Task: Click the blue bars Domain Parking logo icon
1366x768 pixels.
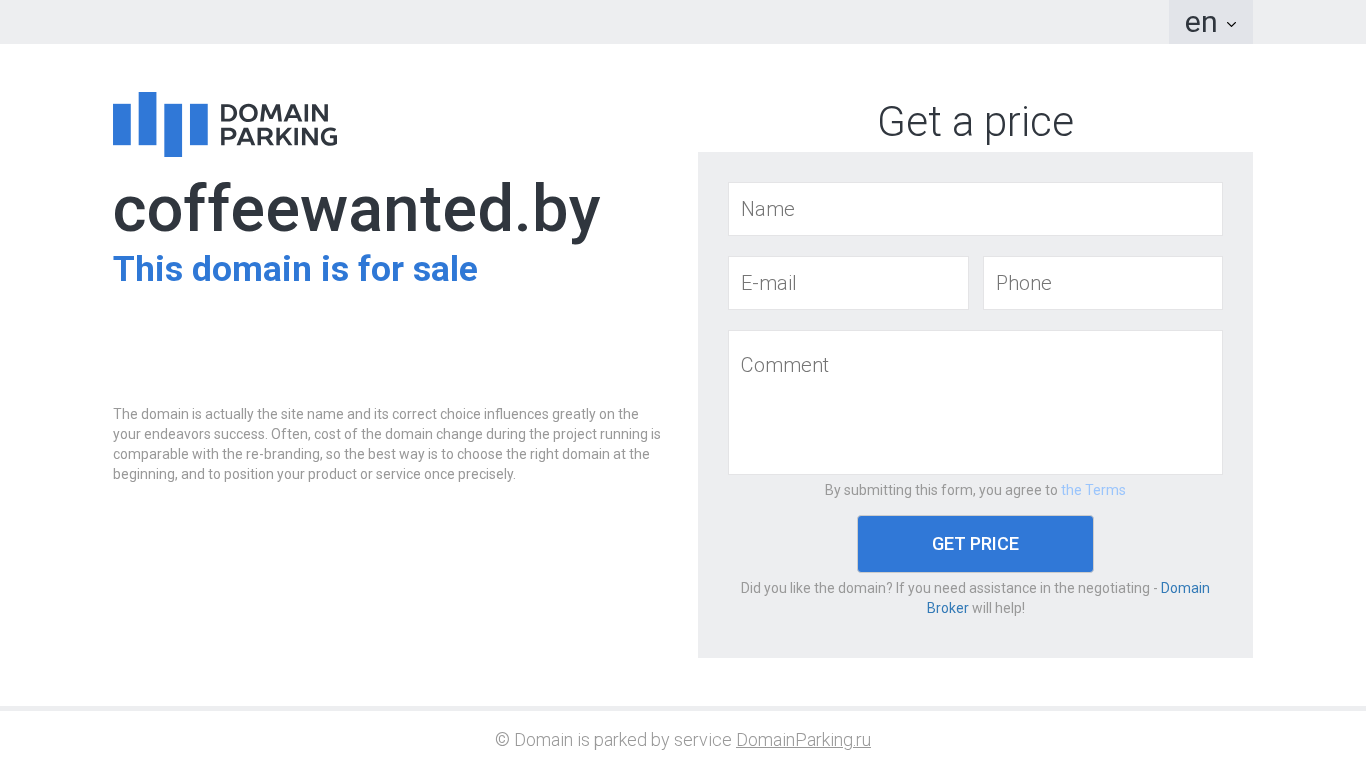Action: click(x=160, y=125)
